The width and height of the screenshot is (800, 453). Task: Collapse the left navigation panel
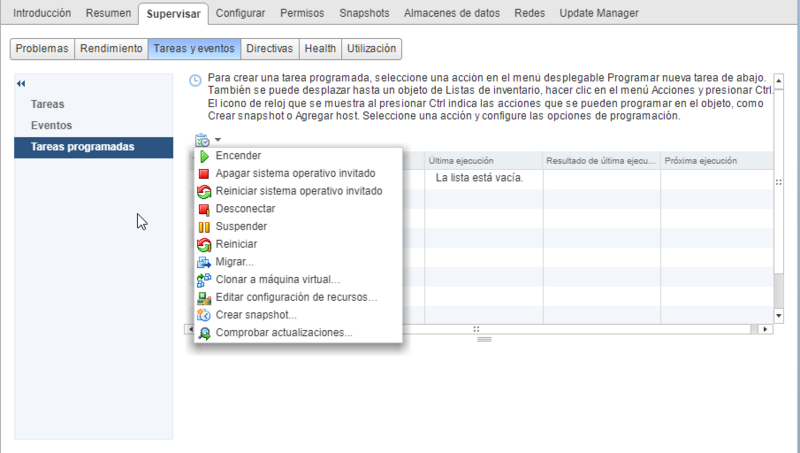coord(22,83)
